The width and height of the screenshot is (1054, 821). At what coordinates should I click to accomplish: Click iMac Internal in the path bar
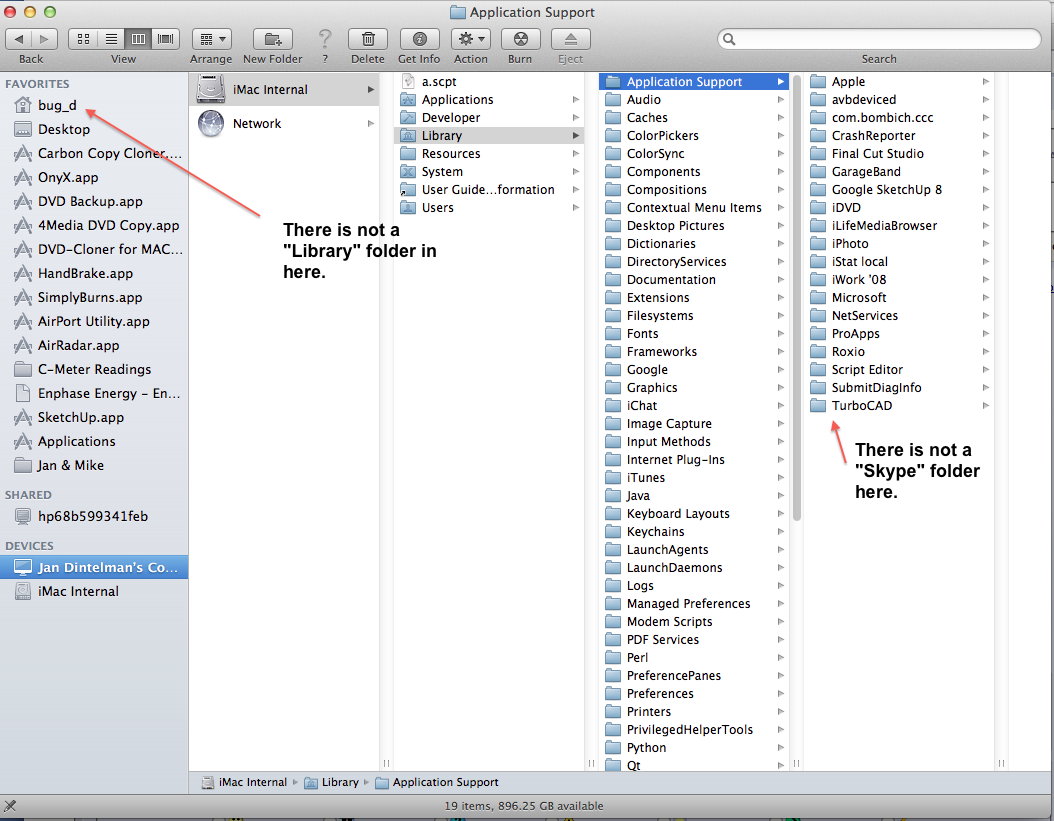245,783
